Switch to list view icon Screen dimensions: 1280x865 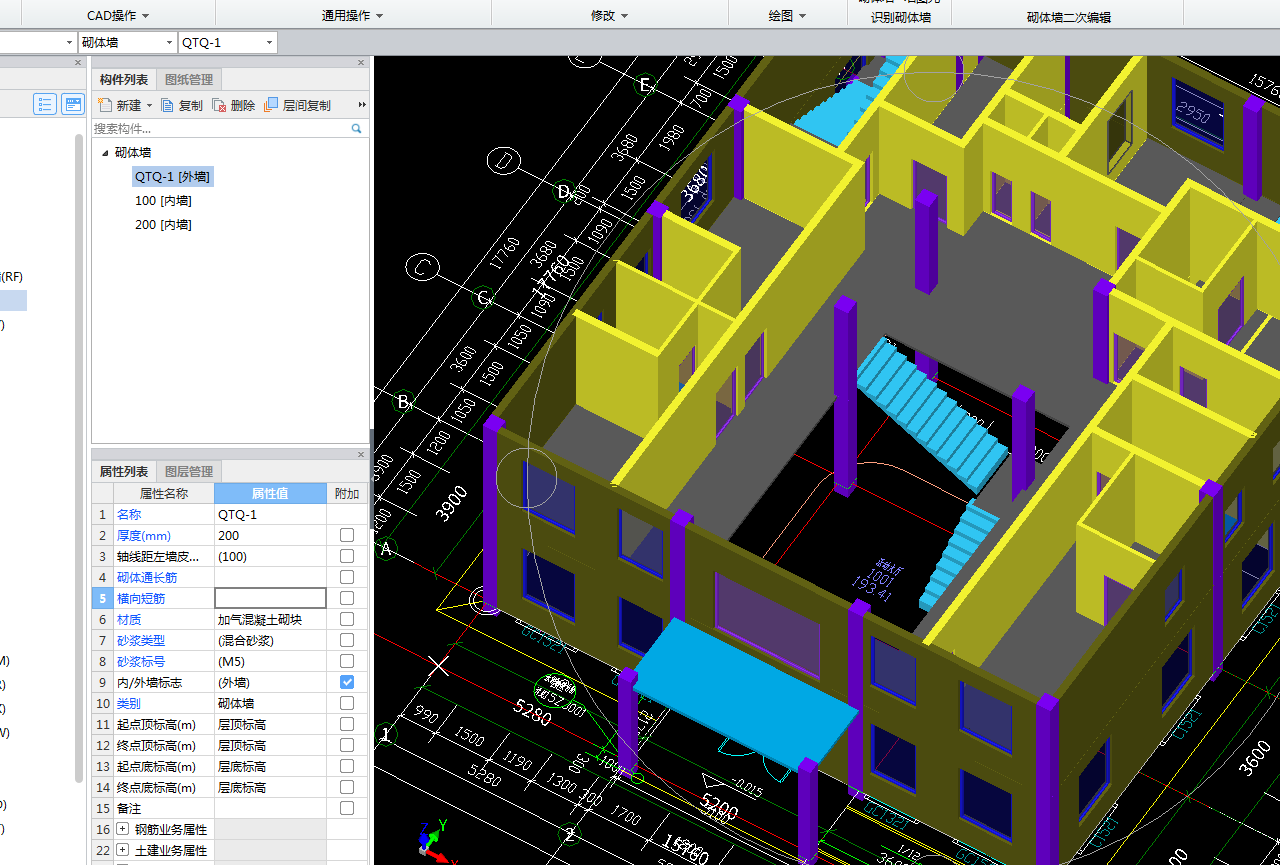coord(45,104)
